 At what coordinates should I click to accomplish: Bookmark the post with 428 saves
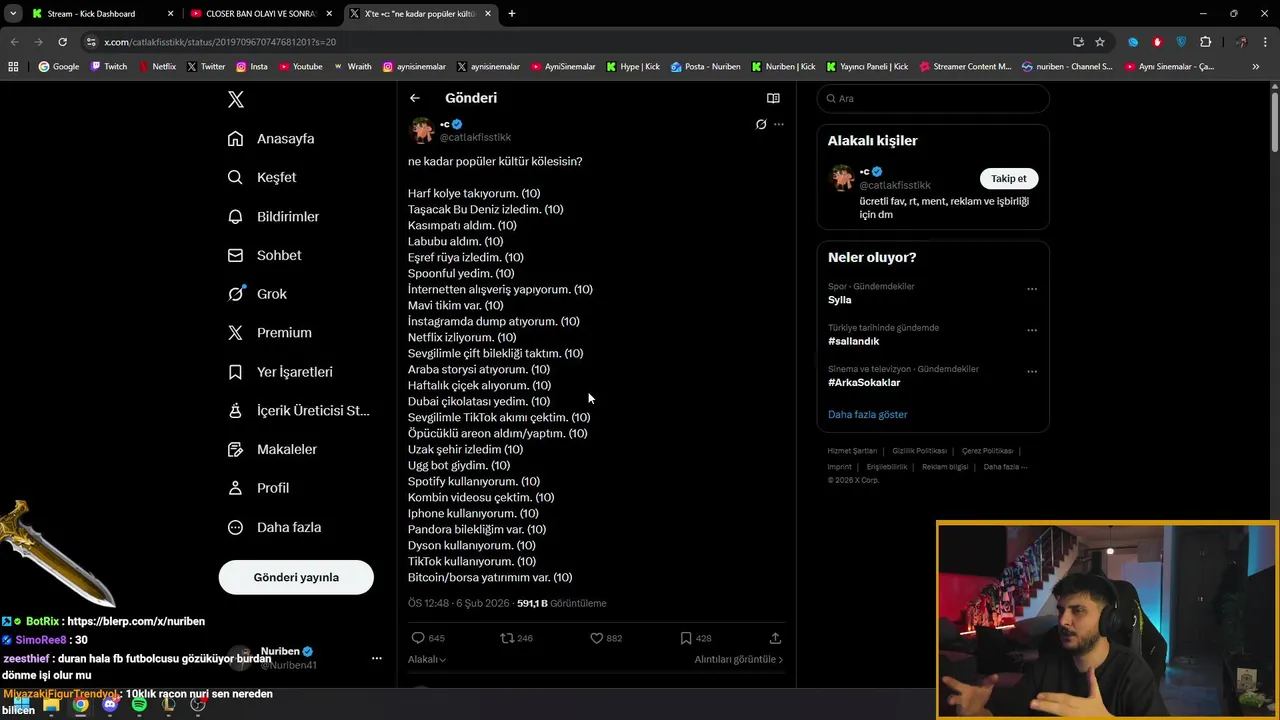click(685, 638)
